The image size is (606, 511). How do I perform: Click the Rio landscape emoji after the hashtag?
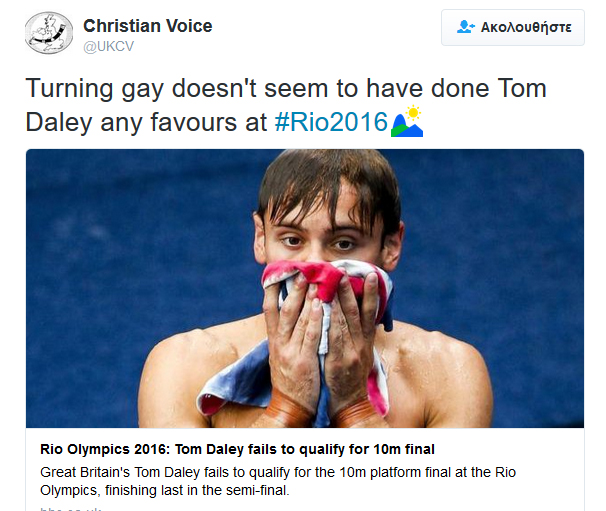(x=407, y=122)
